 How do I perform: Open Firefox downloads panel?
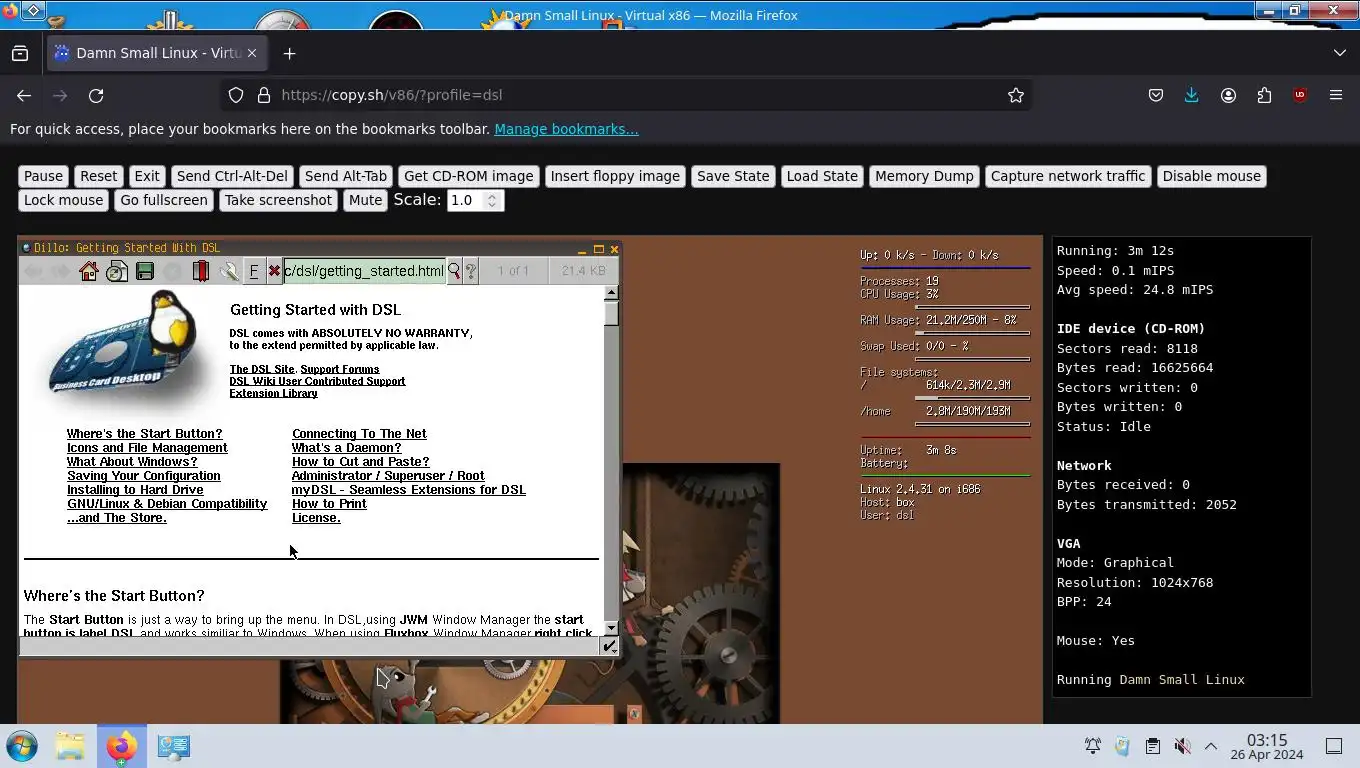[x=1191, y=95]
